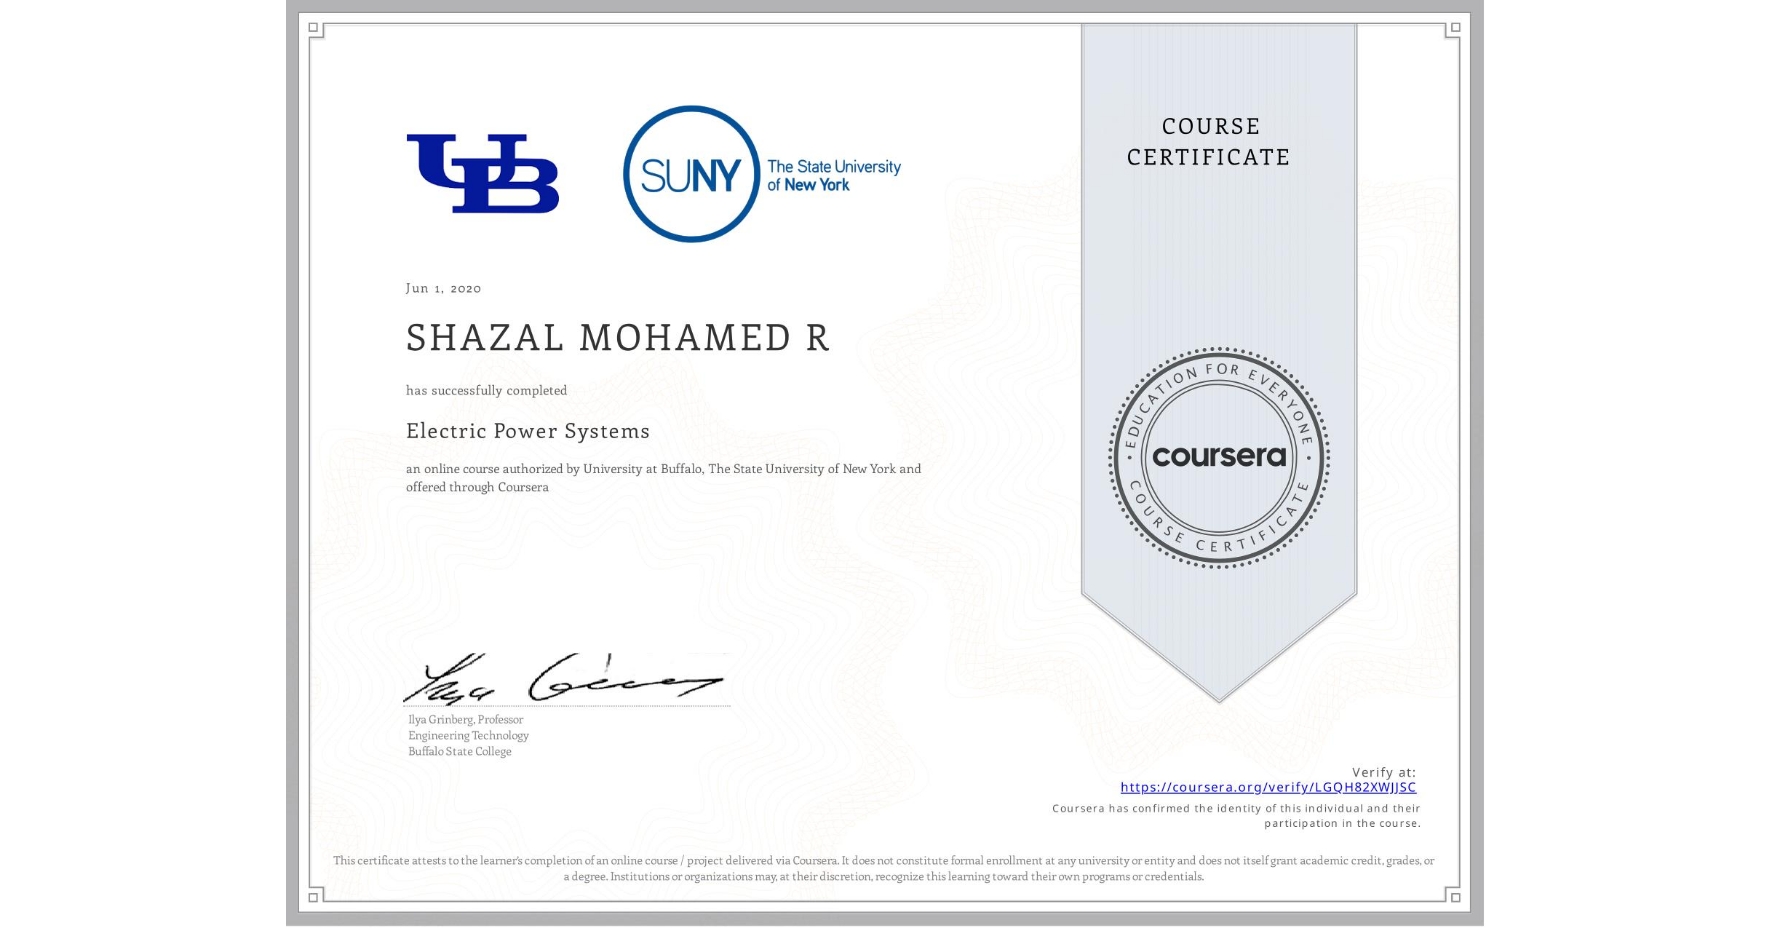Select the date 'Jun 1, 2020'
This screenshot has height=928, width=1772.
442,288
